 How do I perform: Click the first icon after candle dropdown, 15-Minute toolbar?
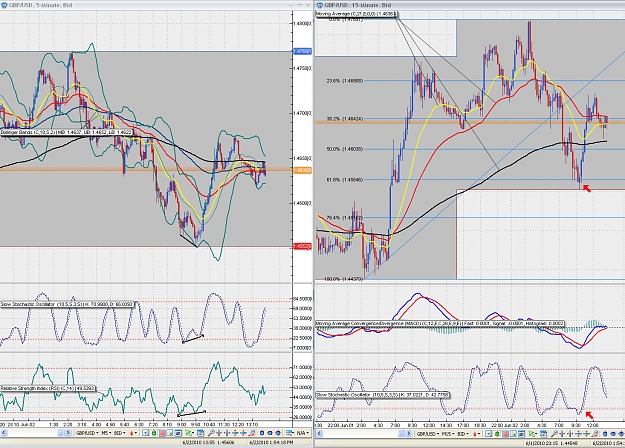pyautogui.click(x=488, y=434)
